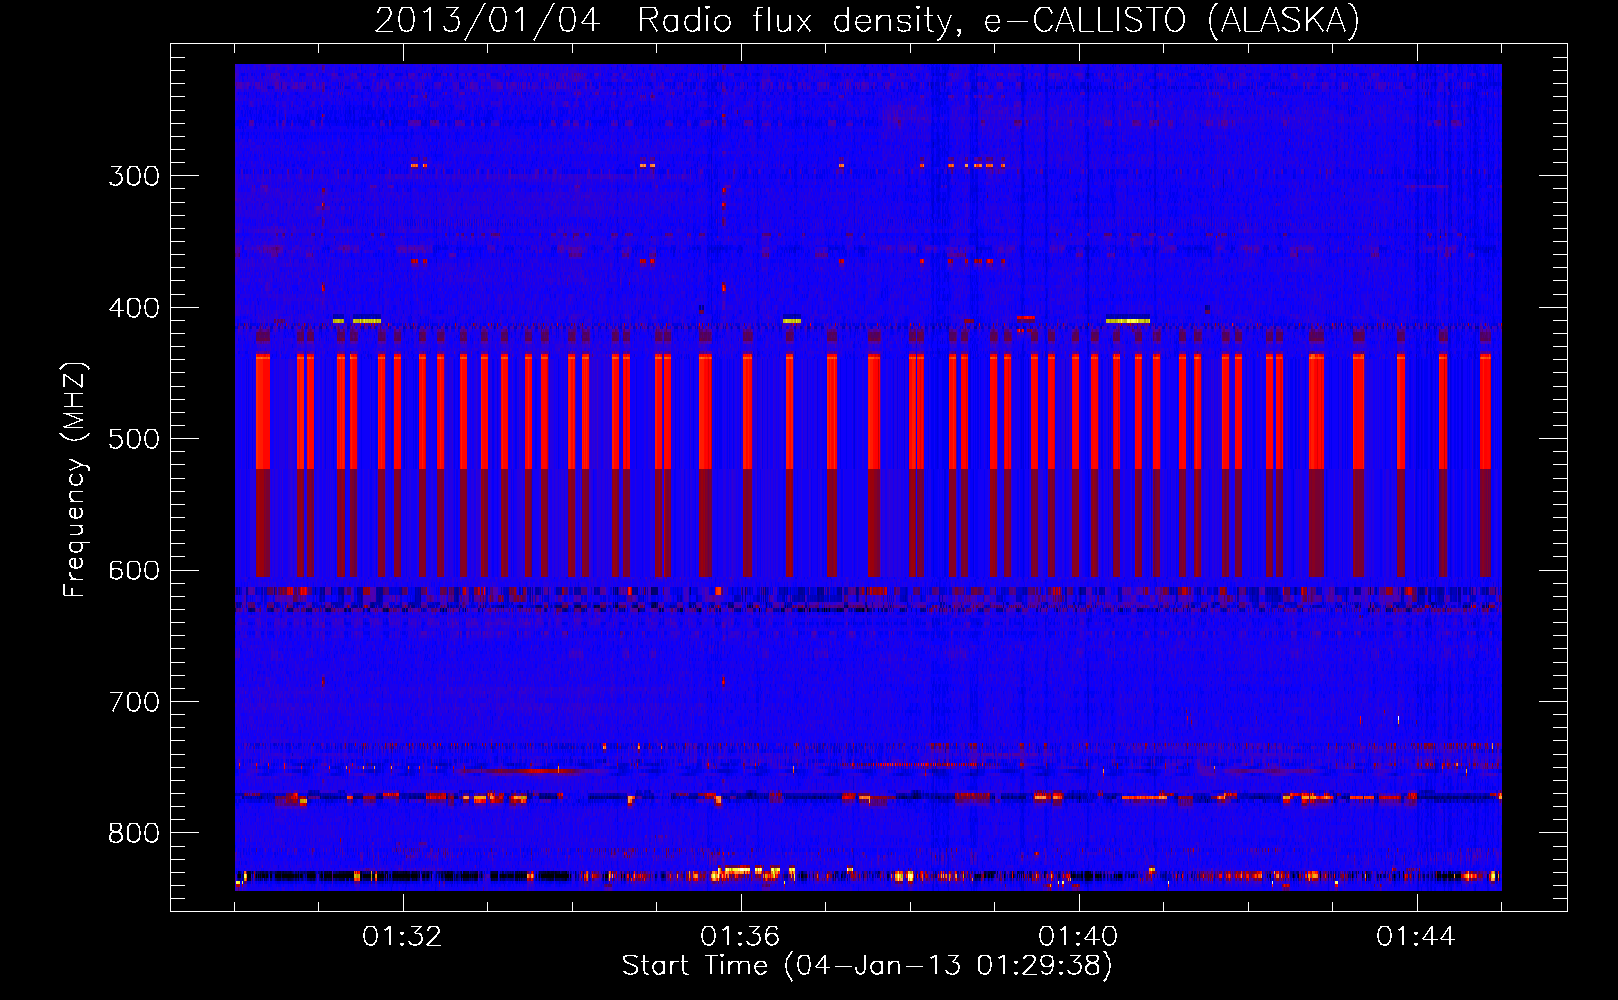Click the 500 frequency tick label

(x=134, y=439)
